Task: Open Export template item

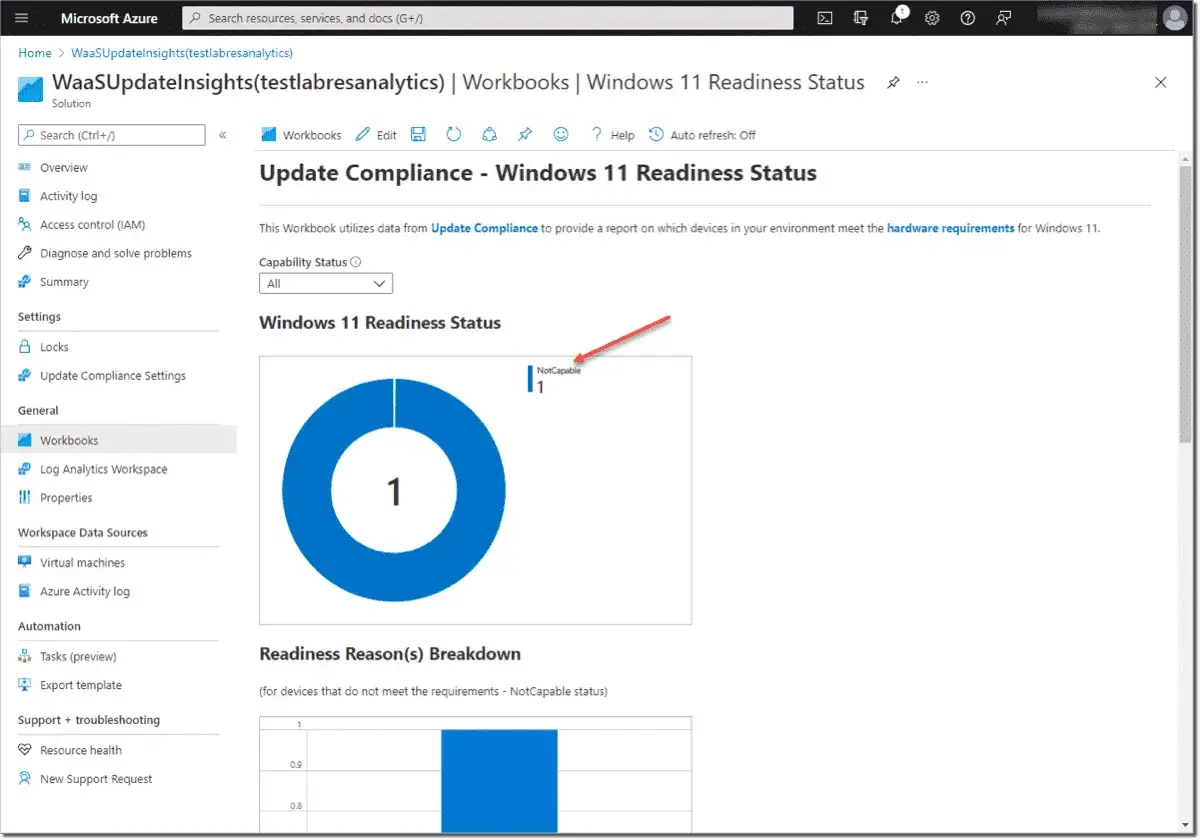Action: [x=80, y=685]
